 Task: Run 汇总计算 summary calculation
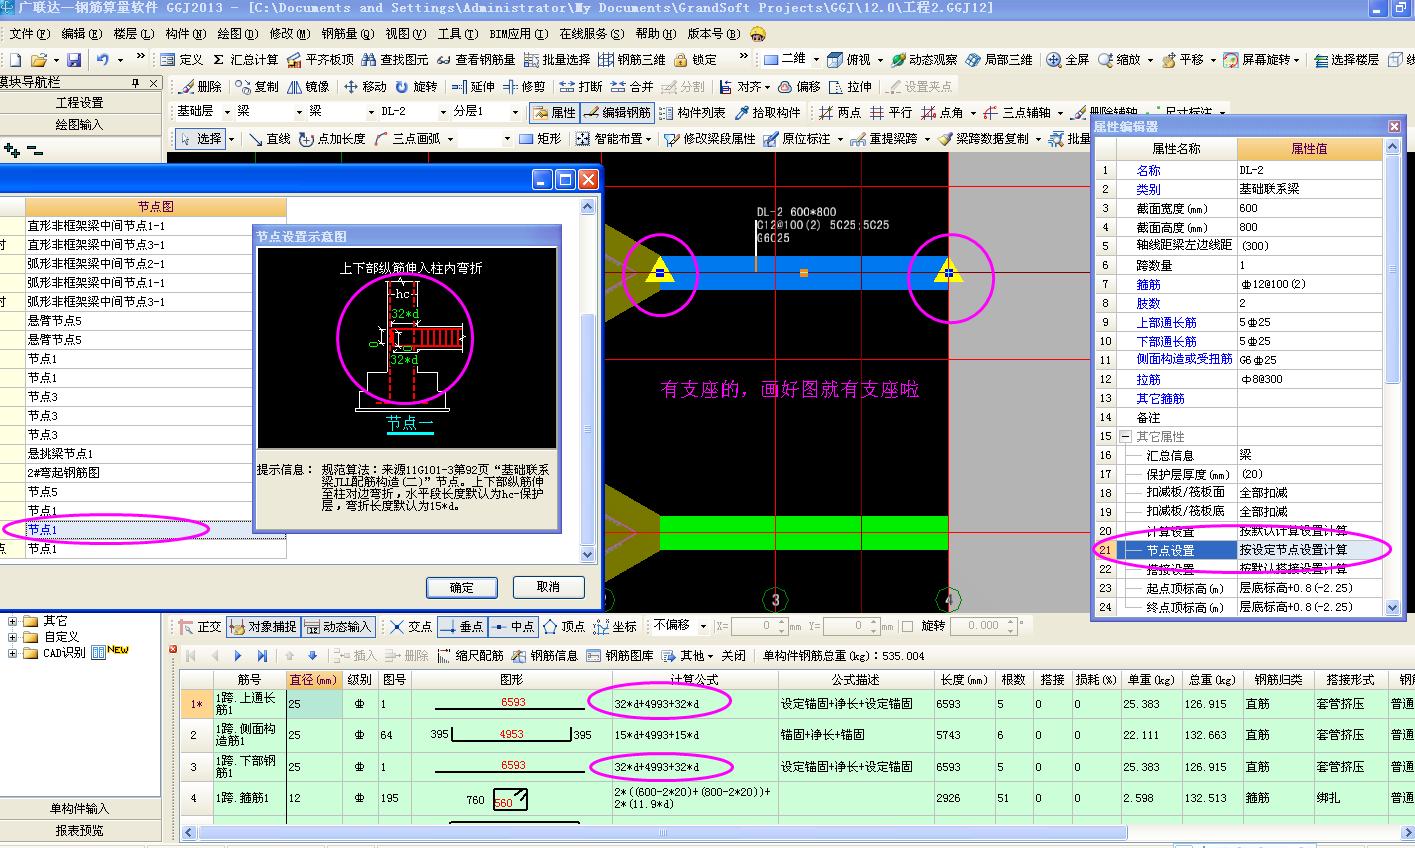[245, 60]
